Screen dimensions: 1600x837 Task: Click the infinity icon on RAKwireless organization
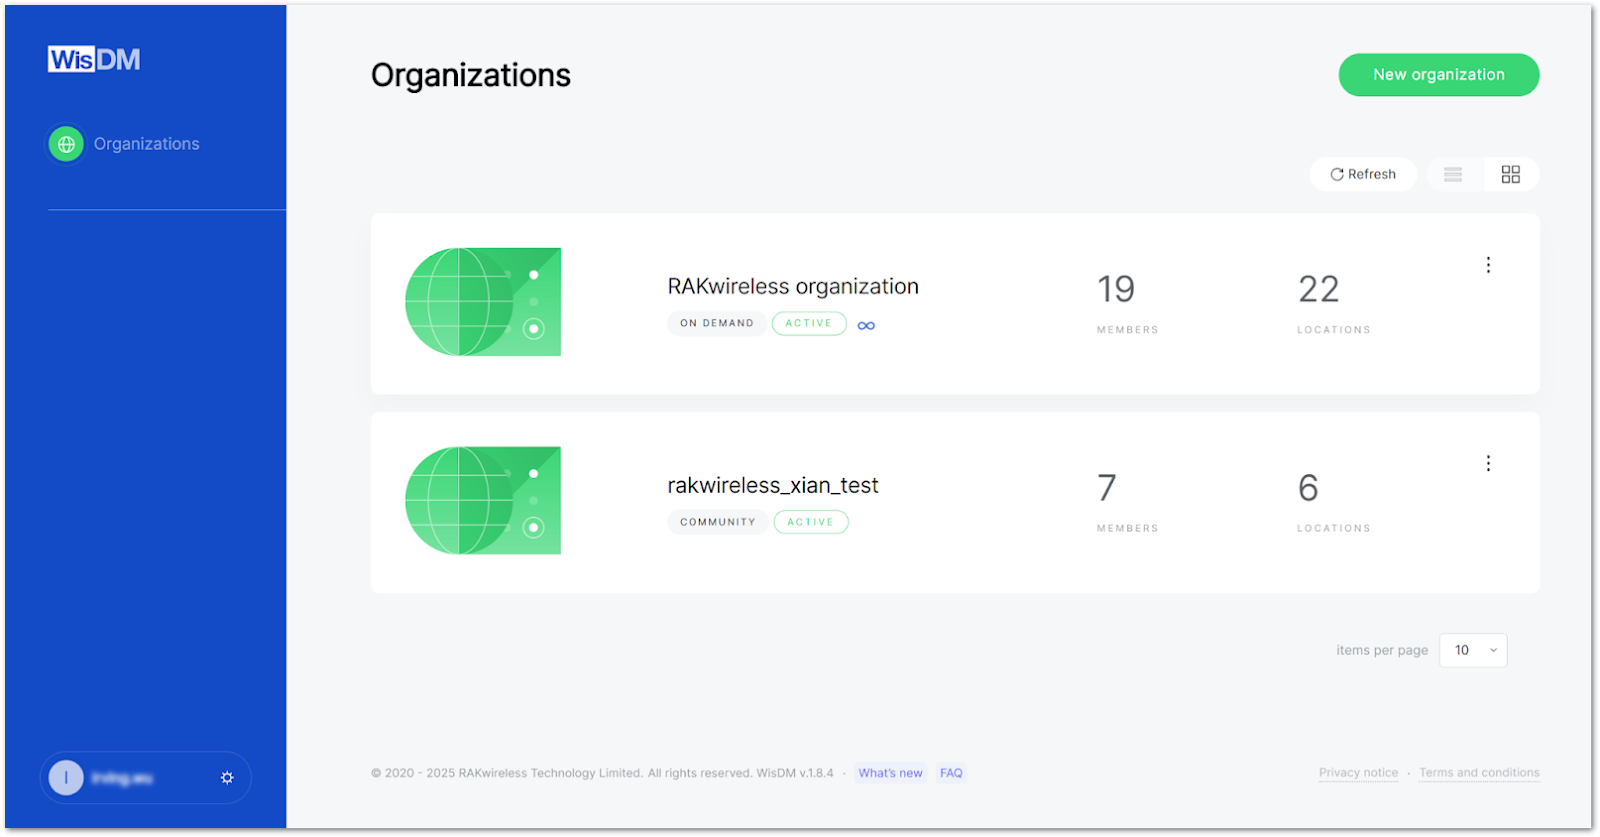tap(866, 325)
